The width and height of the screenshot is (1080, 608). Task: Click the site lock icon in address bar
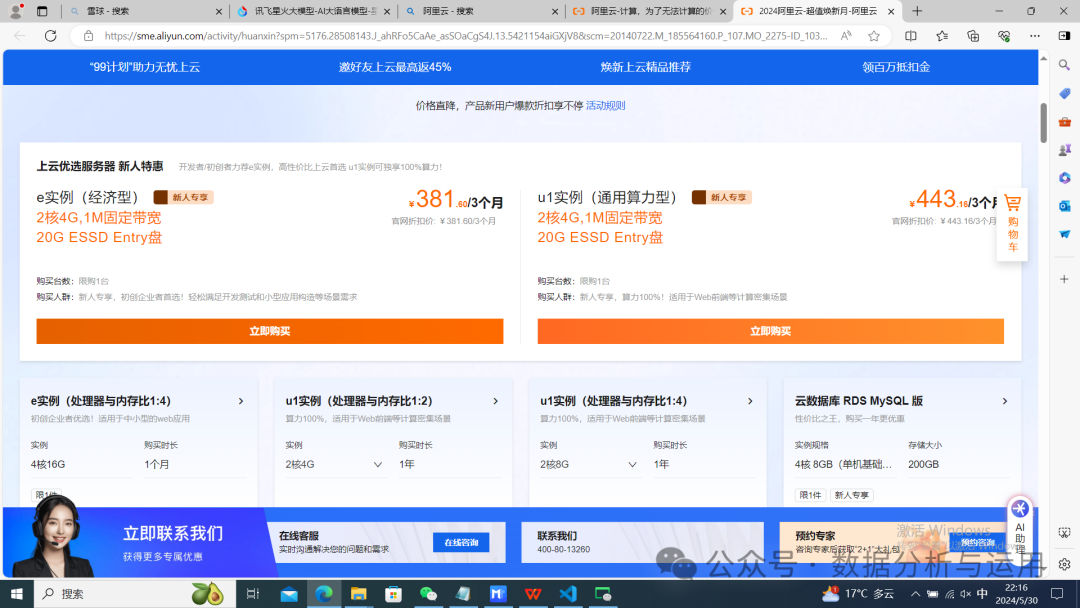point(88,36)
